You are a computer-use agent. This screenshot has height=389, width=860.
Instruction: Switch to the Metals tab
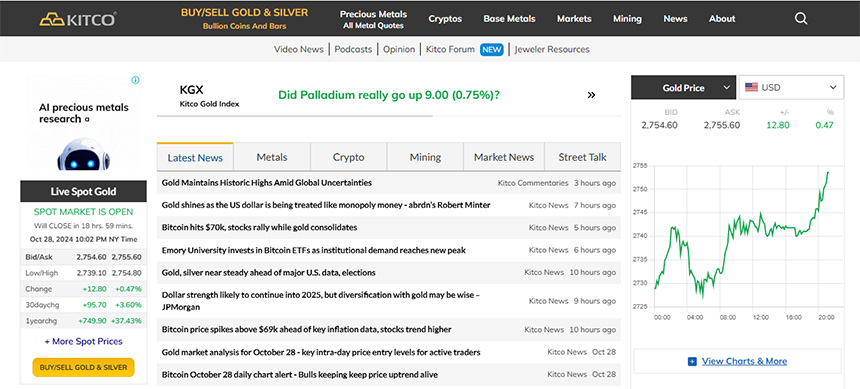[x=272, y=157]
